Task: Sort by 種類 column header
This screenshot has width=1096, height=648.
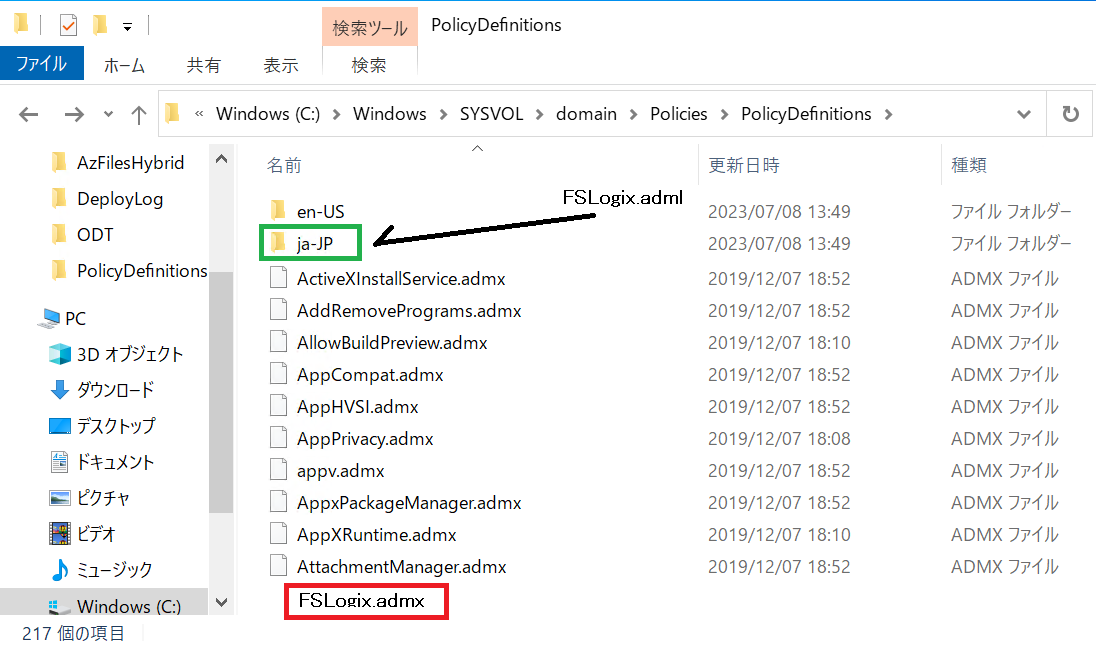Action: point(969,166)
